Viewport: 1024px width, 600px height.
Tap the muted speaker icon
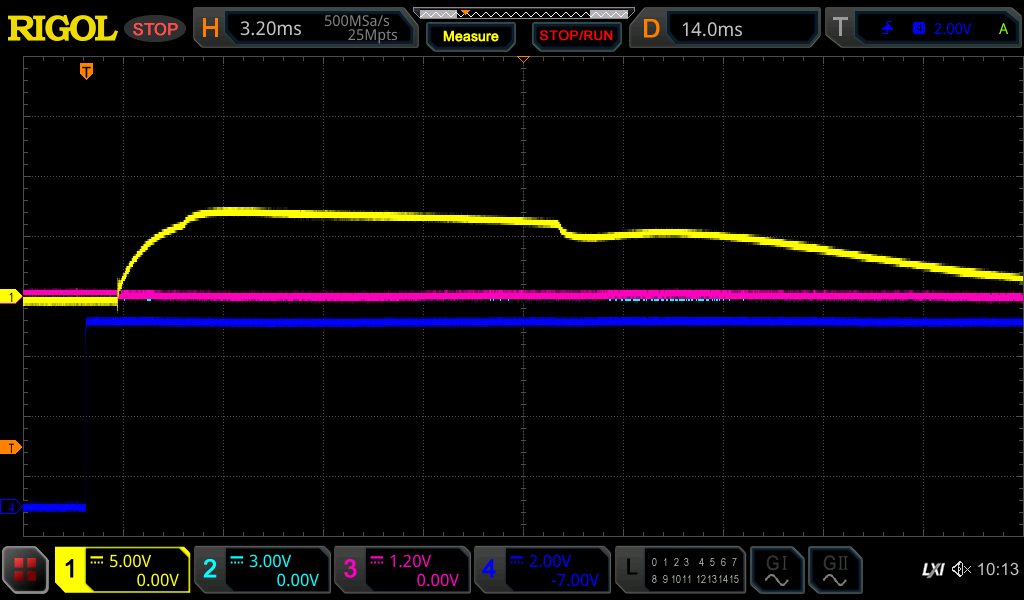pos(962,570)
